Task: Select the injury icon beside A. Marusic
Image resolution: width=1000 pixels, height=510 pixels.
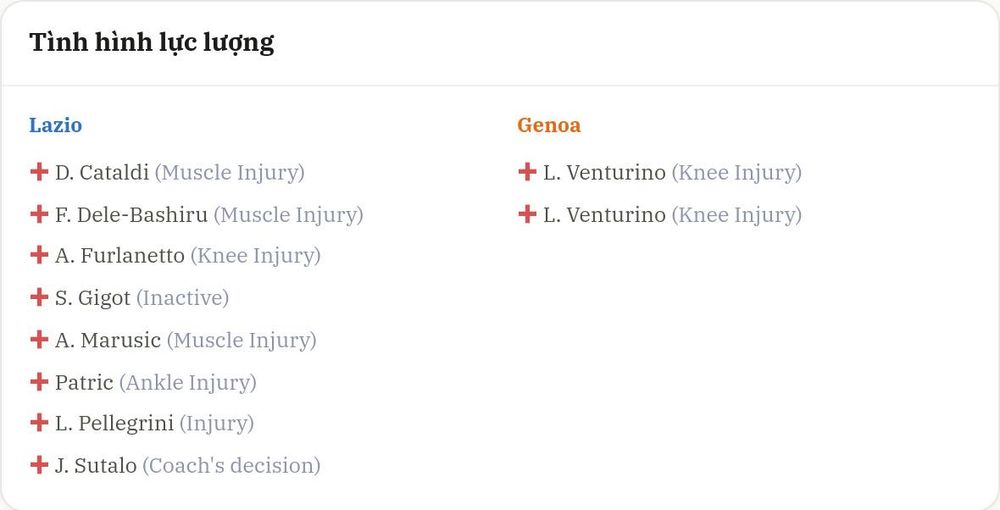Action: 39,339
